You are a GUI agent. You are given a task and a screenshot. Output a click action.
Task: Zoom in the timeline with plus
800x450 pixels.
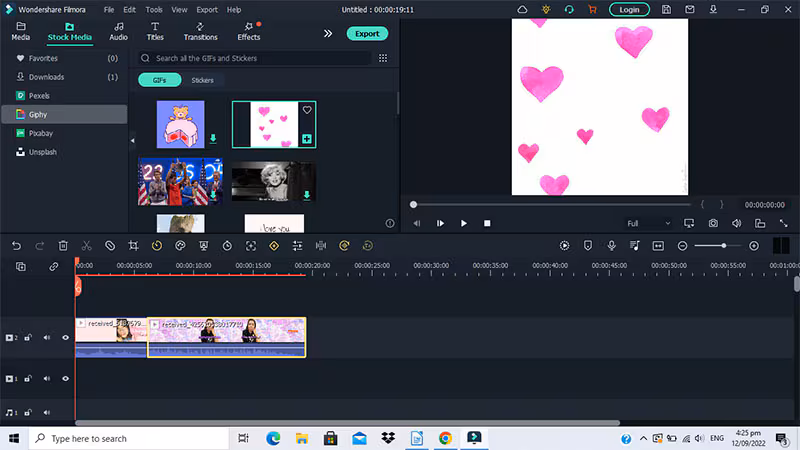[x=754, y=246]
